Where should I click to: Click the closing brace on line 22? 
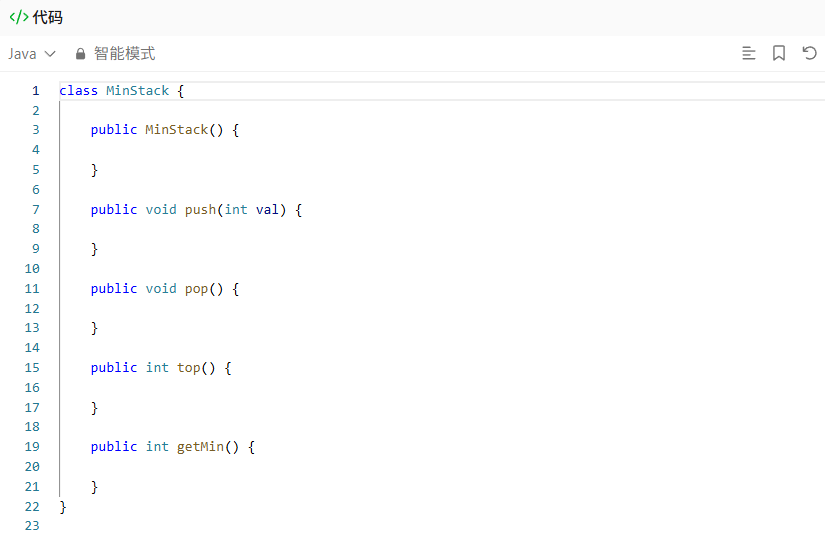(x=63, y=507)
